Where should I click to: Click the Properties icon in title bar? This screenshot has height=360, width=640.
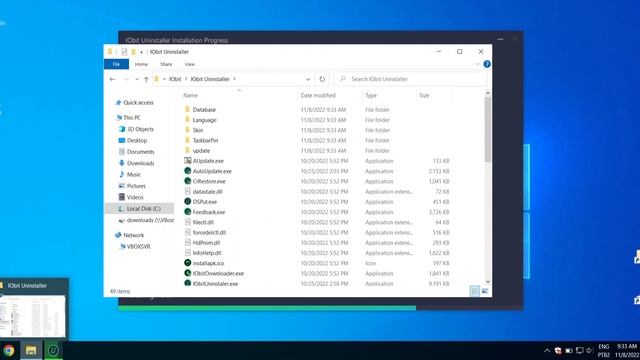124,52
